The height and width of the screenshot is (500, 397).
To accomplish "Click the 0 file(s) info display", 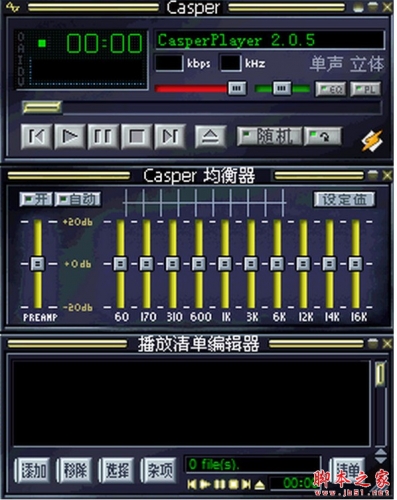I will (x=252, y=465).
